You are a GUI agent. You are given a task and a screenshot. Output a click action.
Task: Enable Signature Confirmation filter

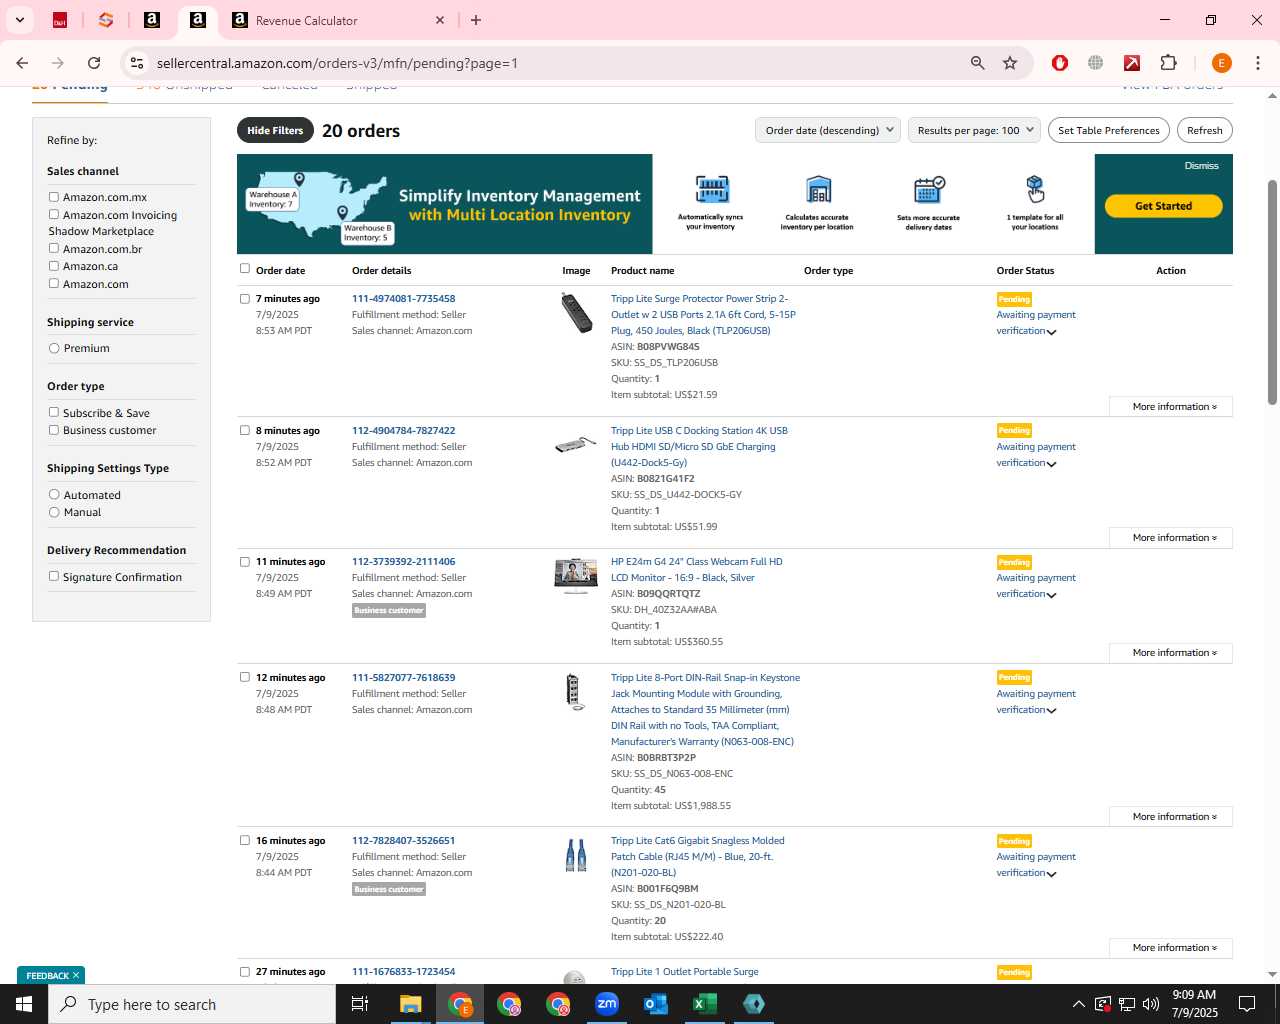(x=54, y=576)
